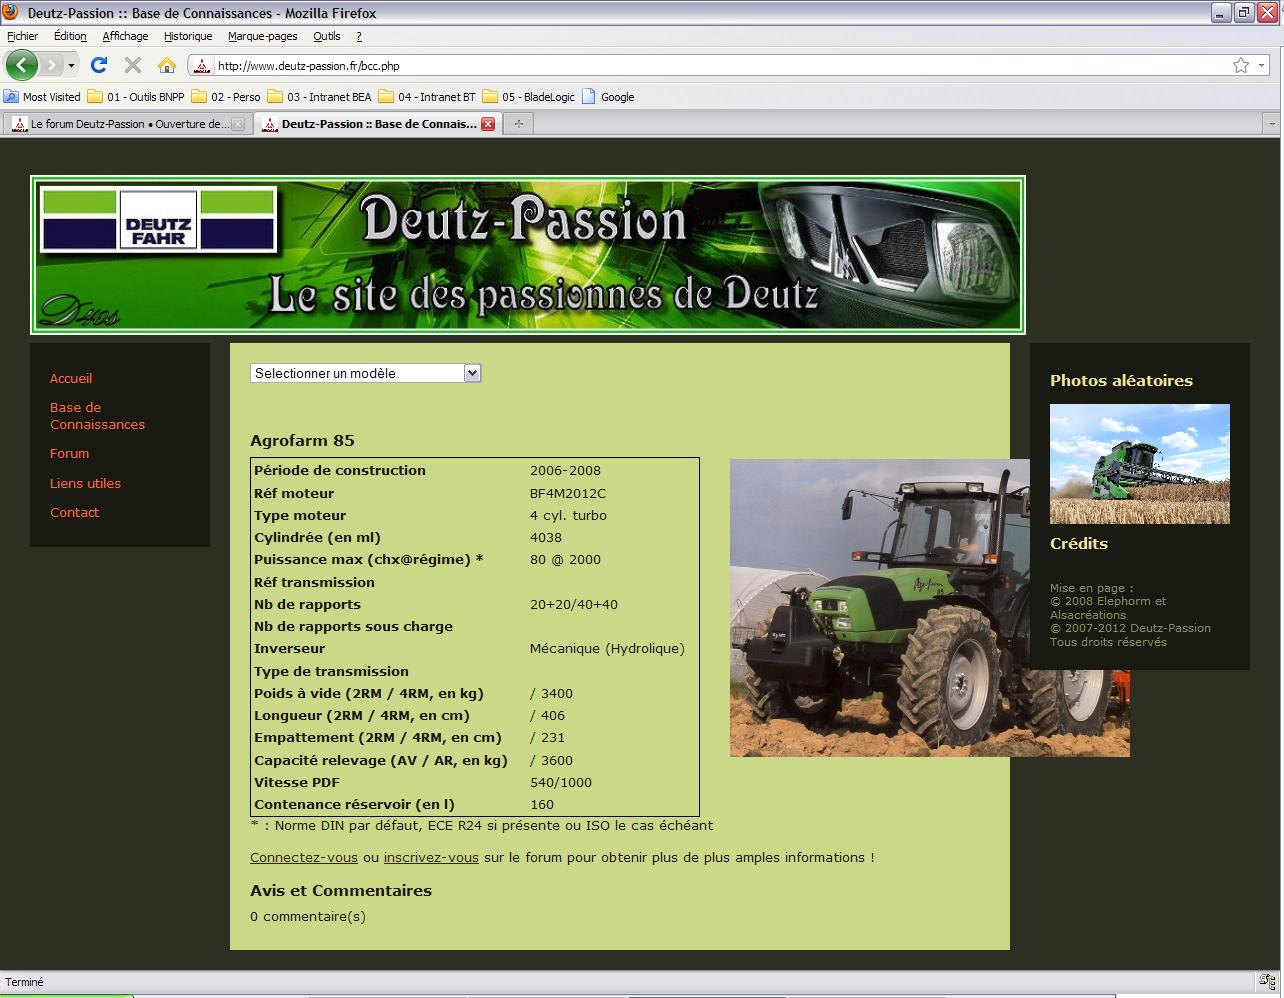Click the Accueil sidebar link

point(71,378)
